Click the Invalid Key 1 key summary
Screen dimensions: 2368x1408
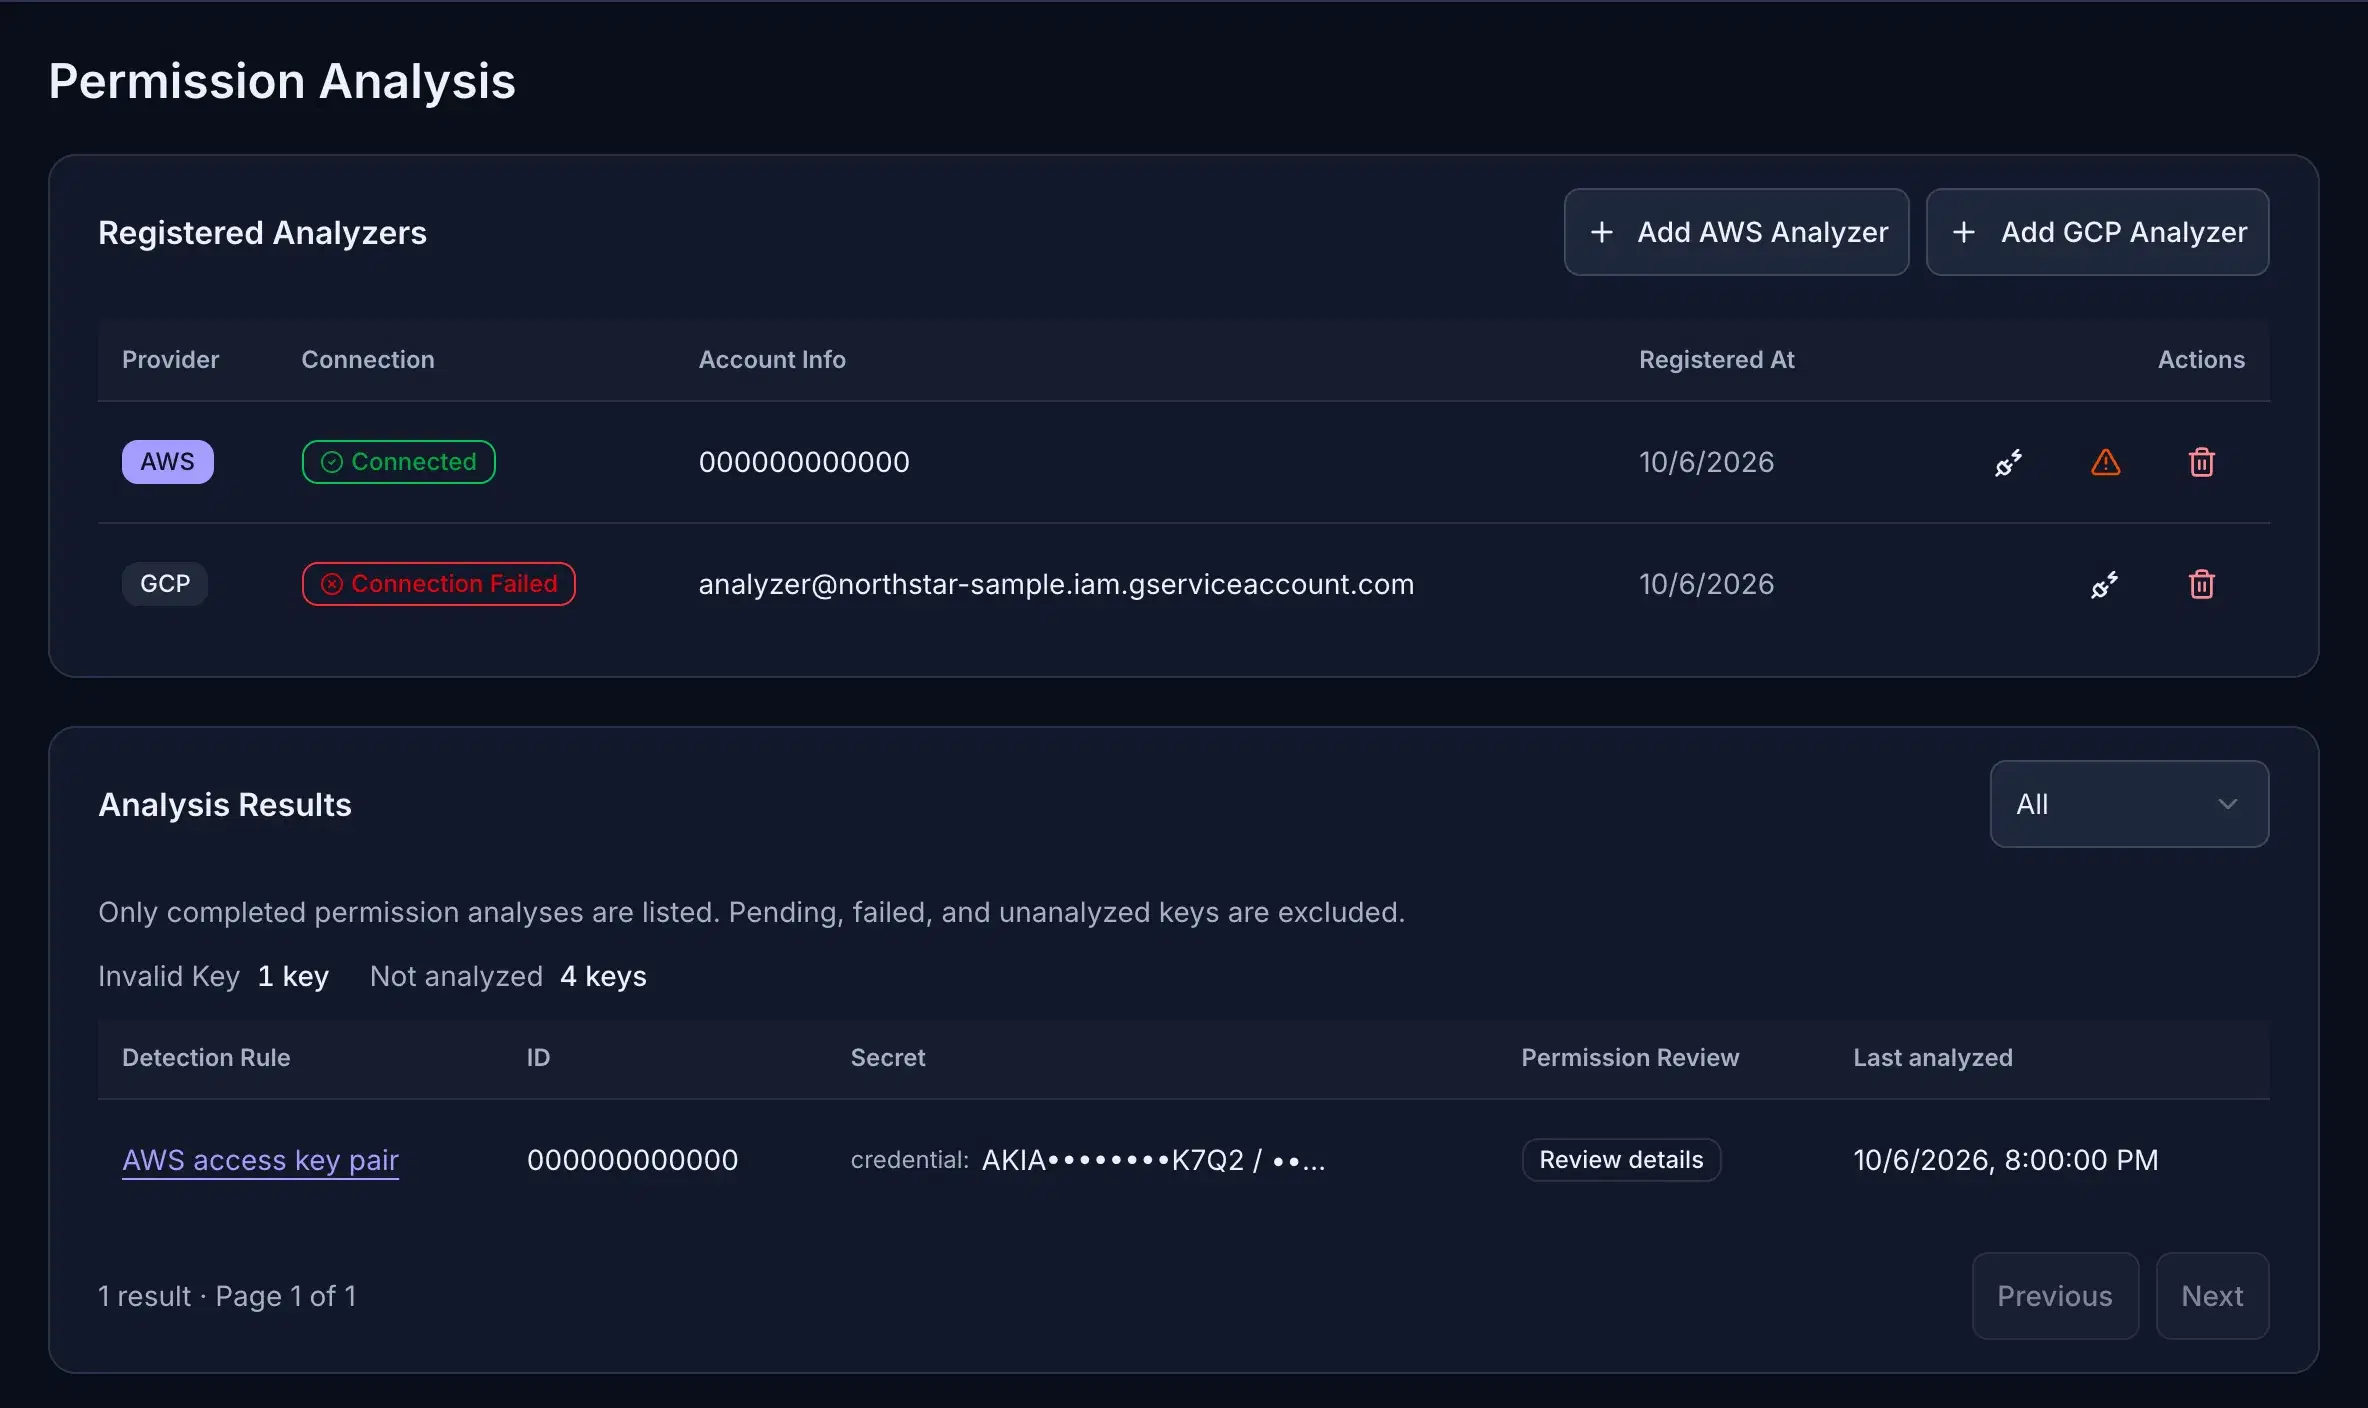(213, 976)
